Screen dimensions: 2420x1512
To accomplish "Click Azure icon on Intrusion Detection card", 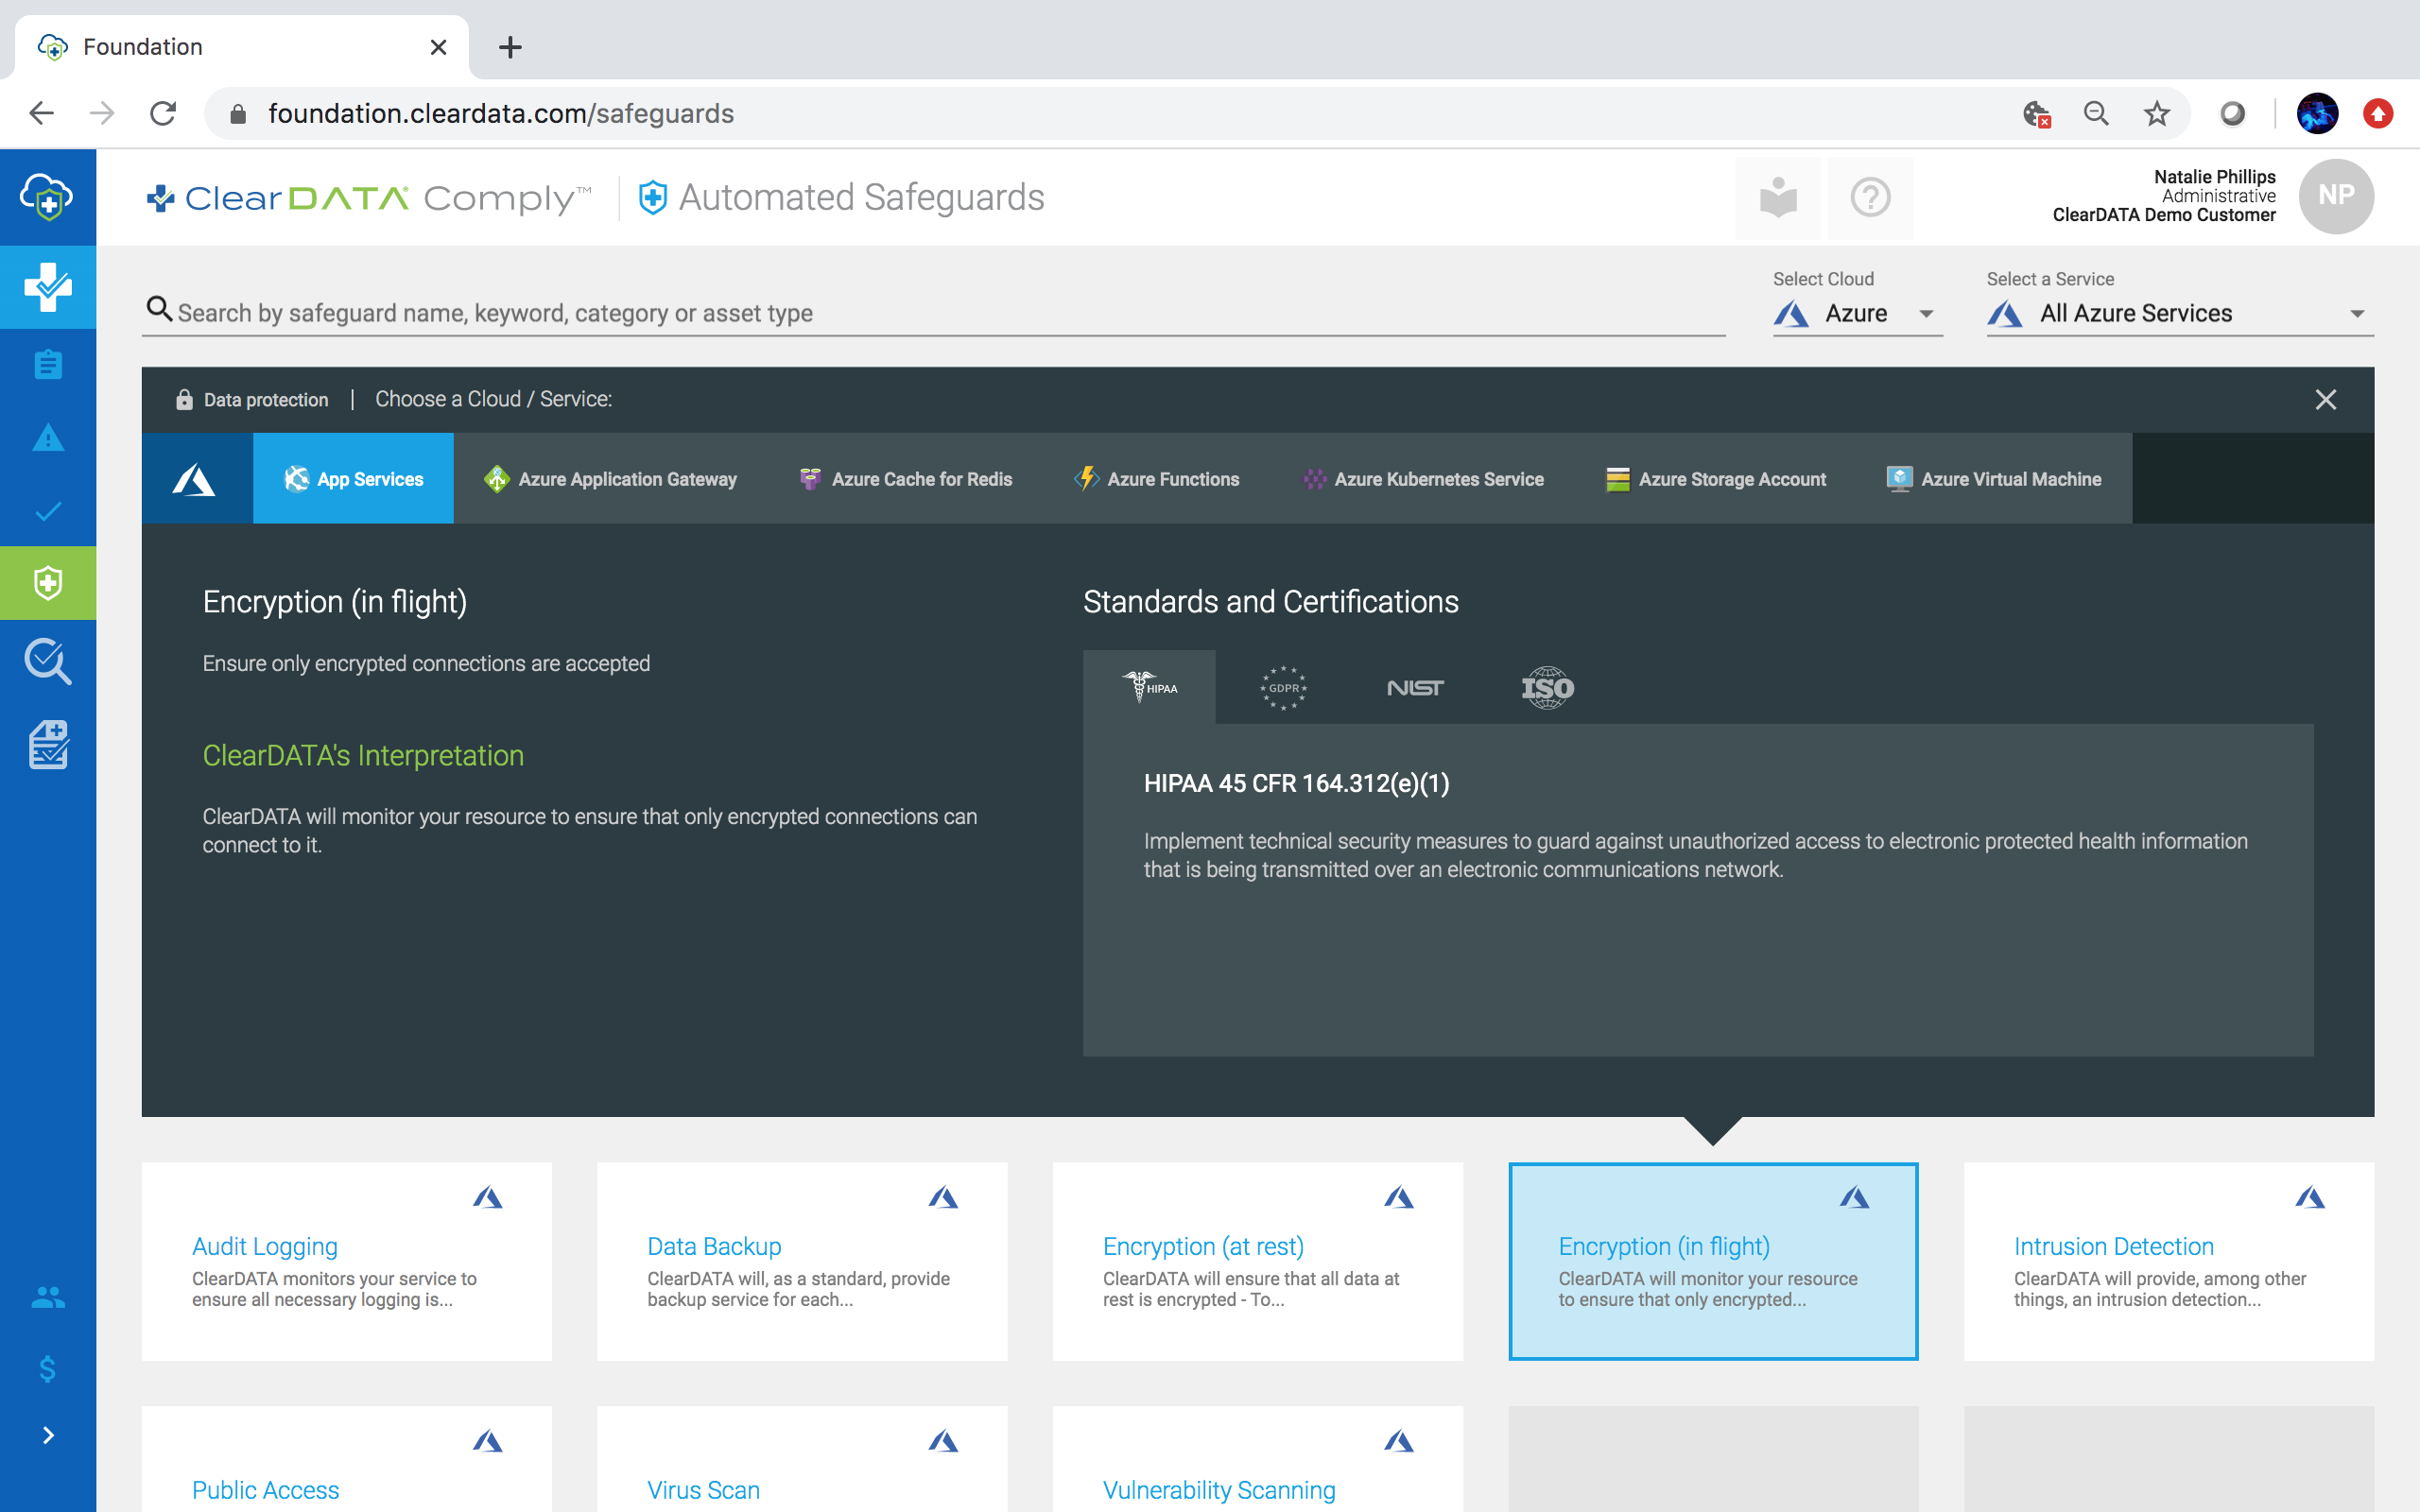I will pos(2310,1197).
